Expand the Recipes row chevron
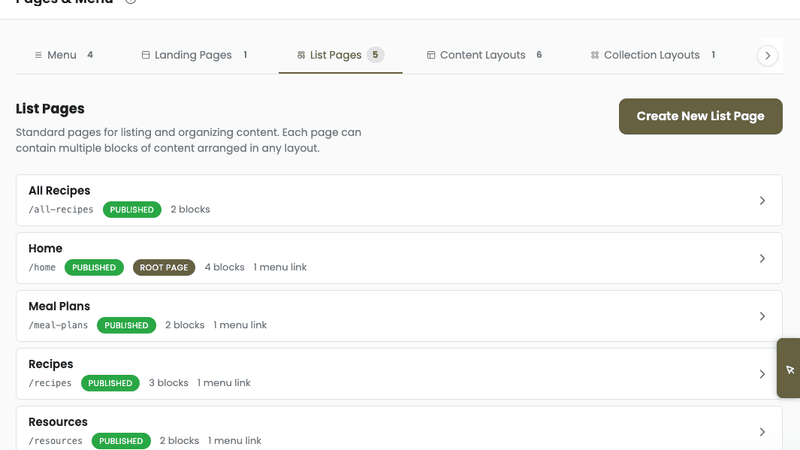 pos(762,374)
